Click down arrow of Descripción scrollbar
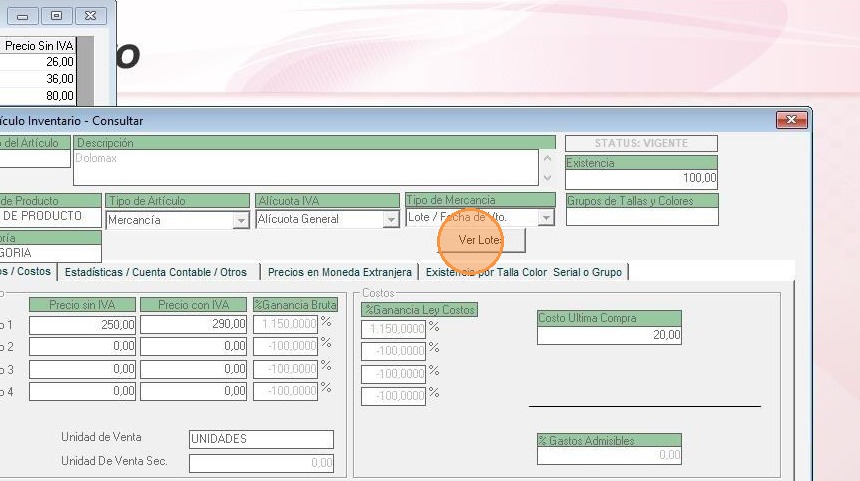Screen dimensions: 860x481 pyautogui.click(x=547, y=178)
